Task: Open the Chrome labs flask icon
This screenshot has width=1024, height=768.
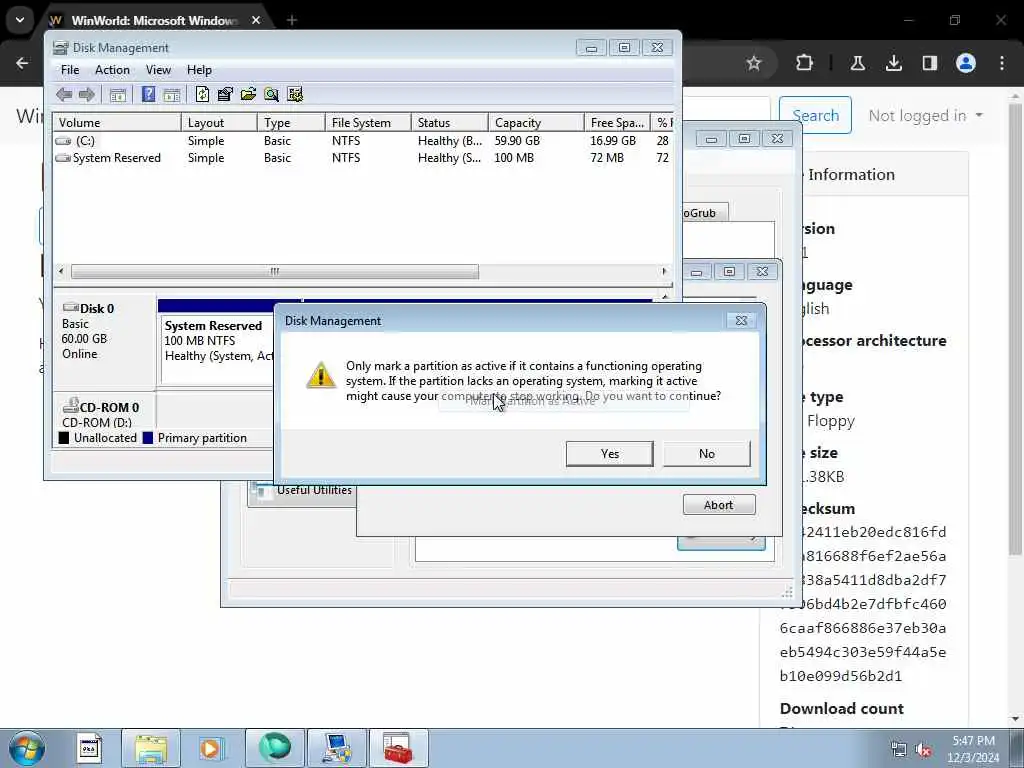Action: [857, 63]
